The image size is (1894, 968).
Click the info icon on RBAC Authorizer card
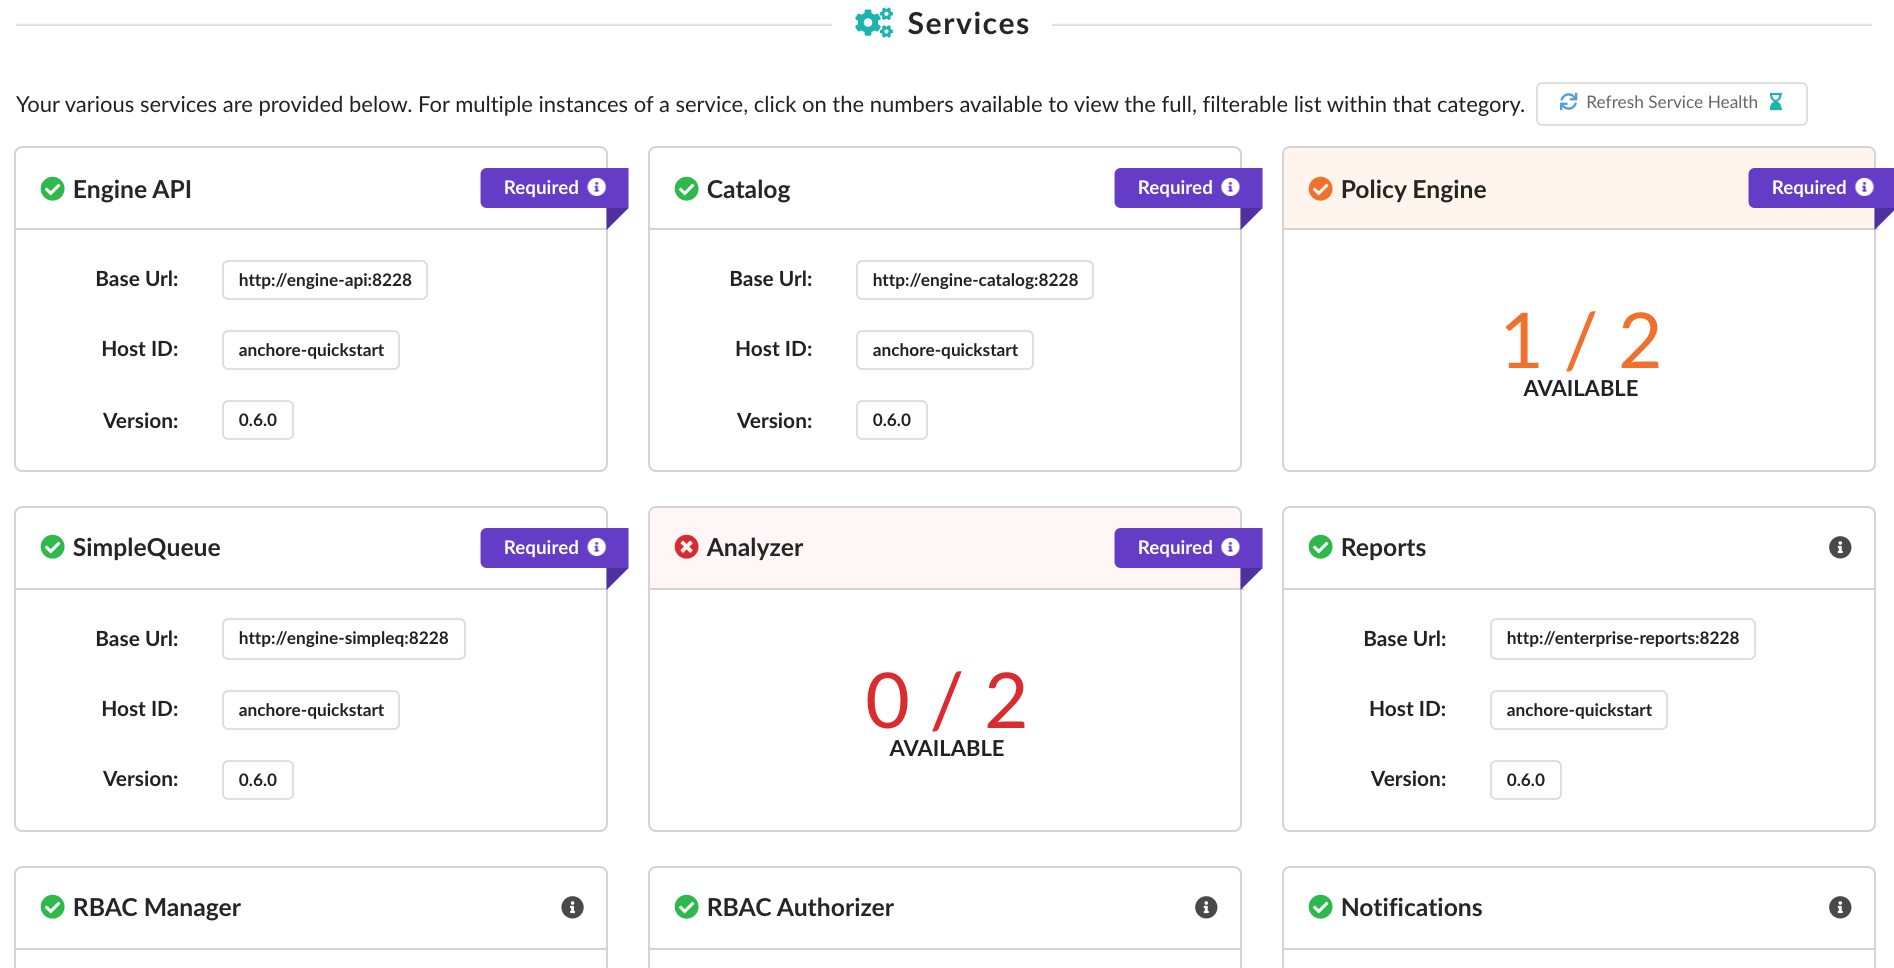(1206, 907)
